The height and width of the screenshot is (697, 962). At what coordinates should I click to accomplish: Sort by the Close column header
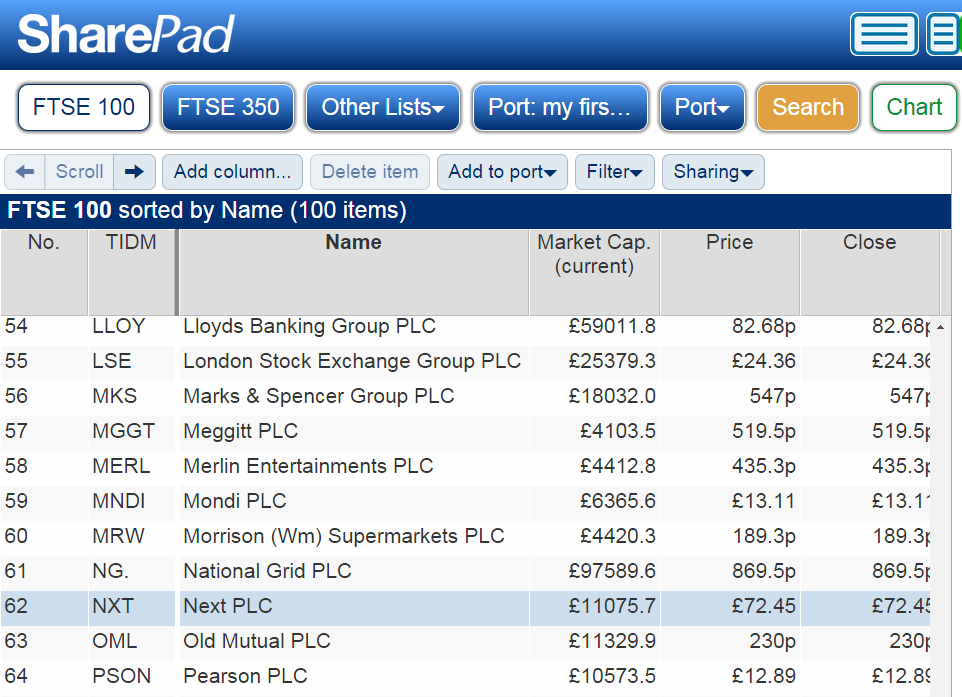coord(869,272)
